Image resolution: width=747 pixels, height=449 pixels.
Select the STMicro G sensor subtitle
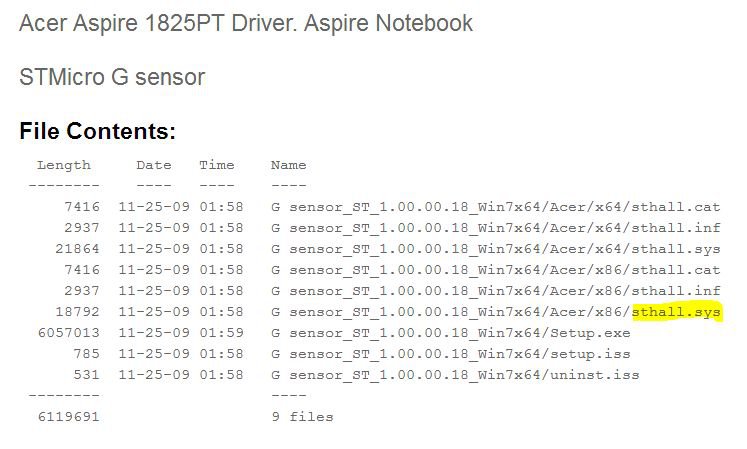pyautogui.click(x=112, y=77)
